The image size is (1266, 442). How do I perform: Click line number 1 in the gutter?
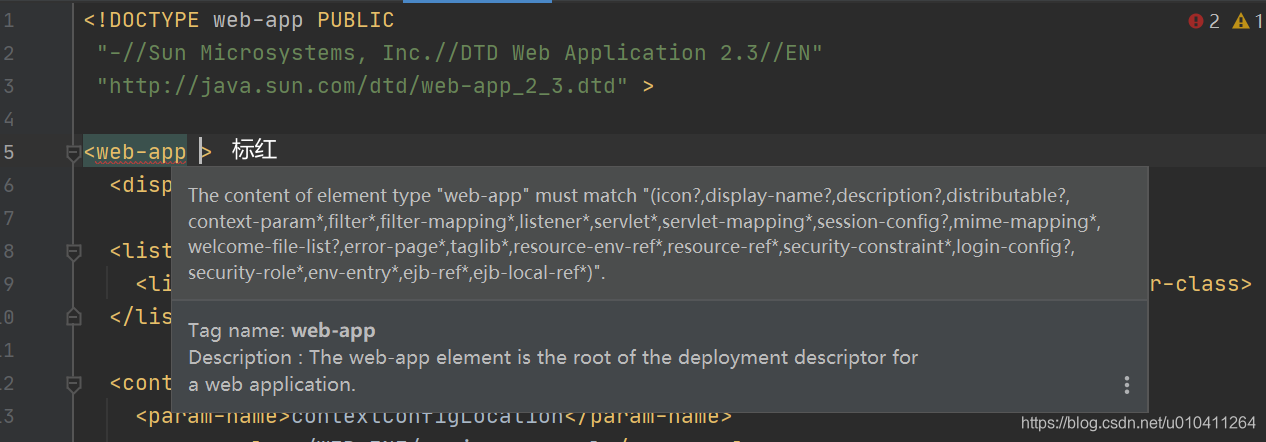click(x=9, y=21)
